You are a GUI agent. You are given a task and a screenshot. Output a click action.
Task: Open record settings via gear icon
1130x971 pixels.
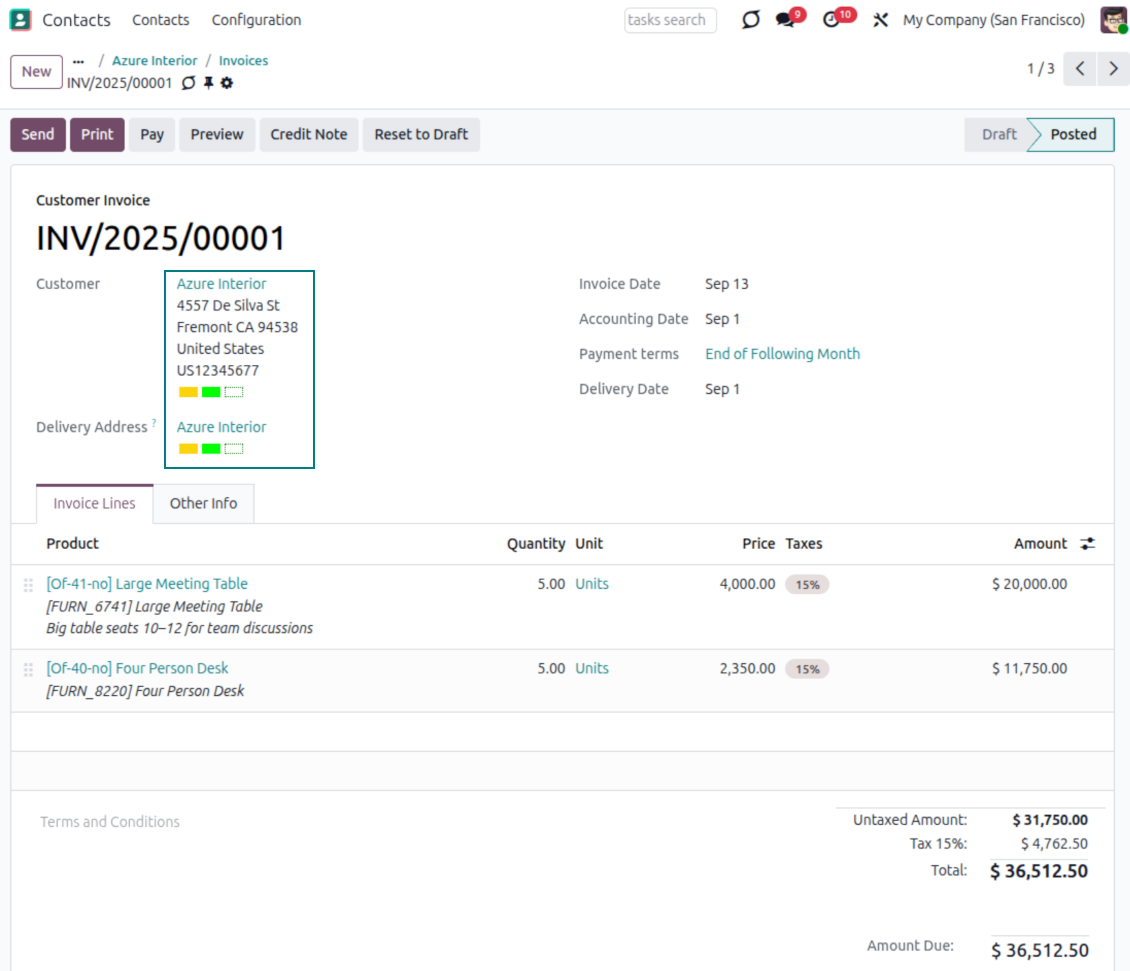tap(227, 84)
